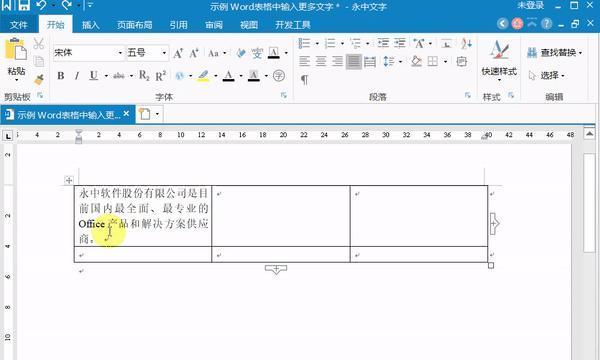
Task: Click the Redo arrow in title bar
Action: coord(67,5)
